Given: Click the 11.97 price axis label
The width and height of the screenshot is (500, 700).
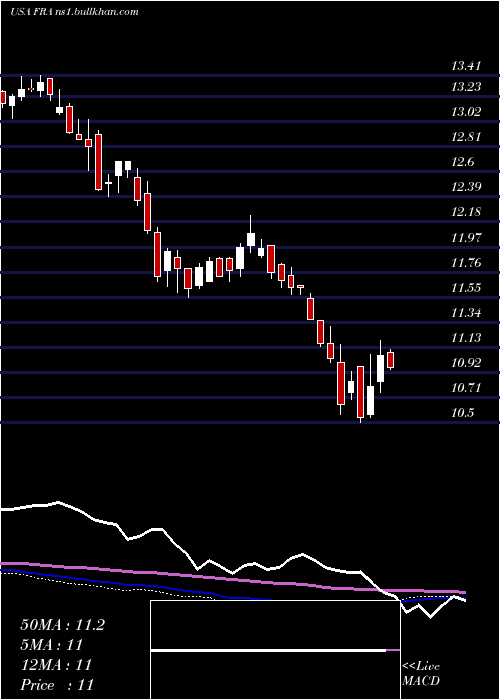Looking at the screenshot, I should point(466,238).
